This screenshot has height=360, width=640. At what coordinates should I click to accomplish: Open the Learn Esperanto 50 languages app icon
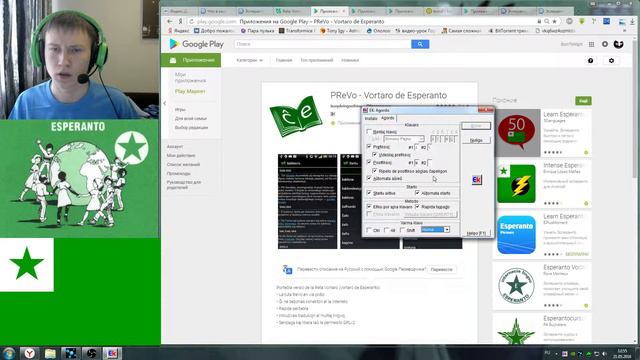click(x=516, y=131)
